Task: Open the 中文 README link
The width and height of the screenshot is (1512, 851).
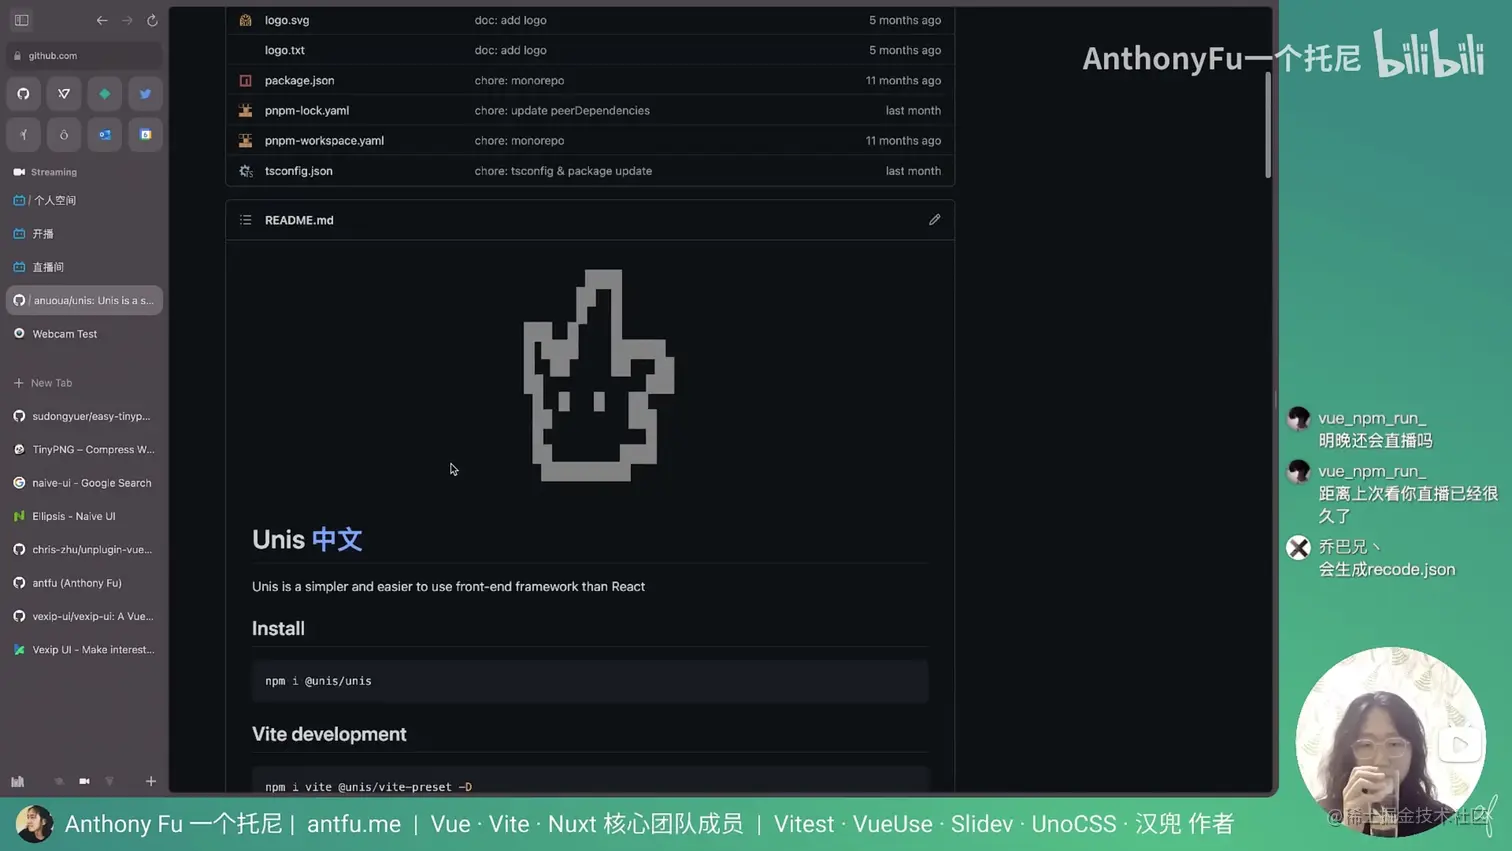Action: (x=337, y=539)
